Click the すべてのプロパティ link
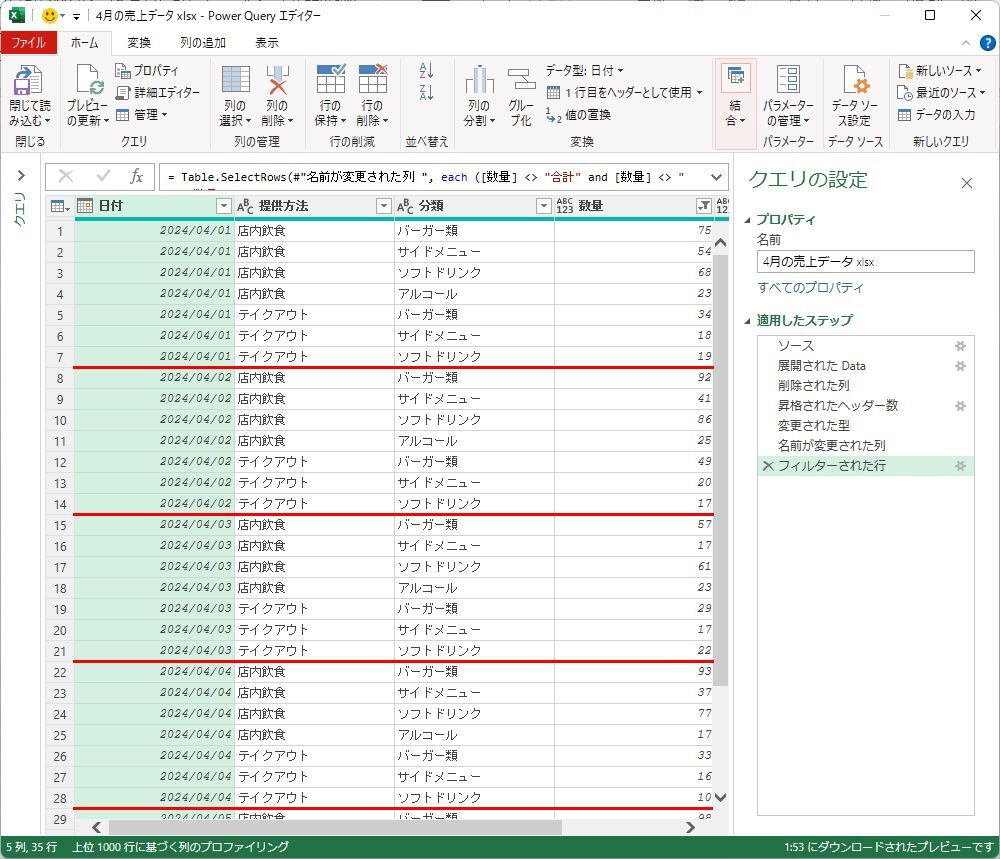This screenshot has width=1000, height=859. click(810, 288)
